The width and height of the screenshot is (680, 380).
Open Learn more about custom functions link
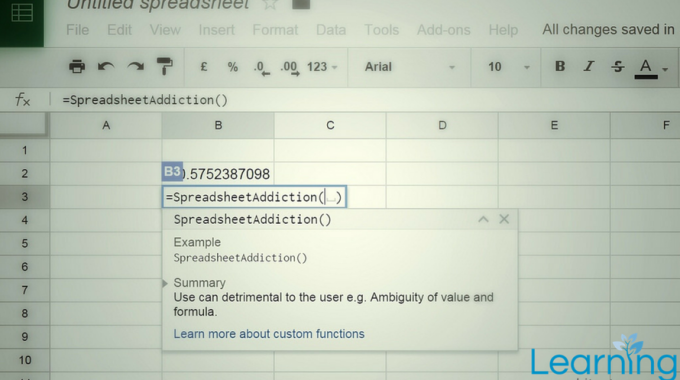click(269, 334)
